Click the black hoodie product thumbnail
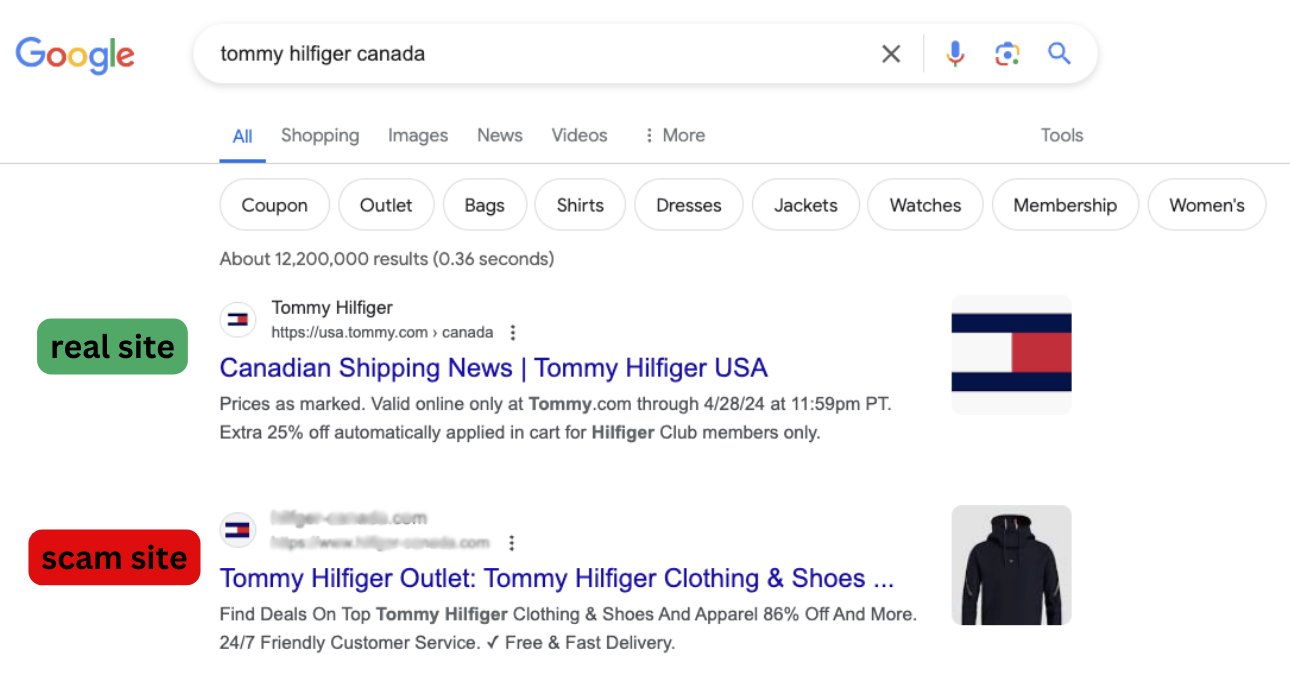The width and height of the screenshot is (1290, 685). pyautogui.click(x=1011, y=565)
